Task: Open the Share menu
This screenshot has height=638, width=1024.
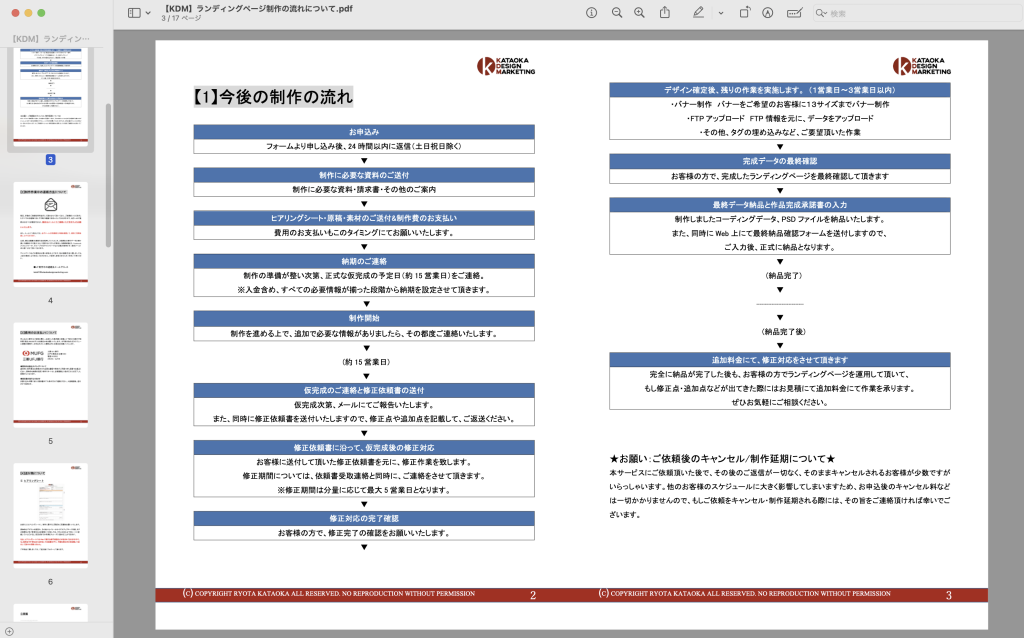Action: pos(665,13)
